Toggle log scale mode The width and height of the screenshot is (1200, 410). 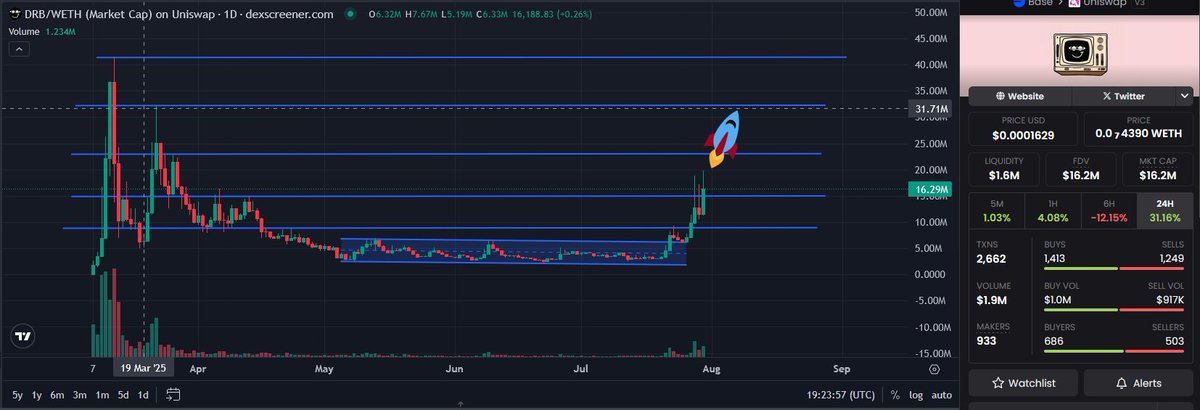point(915,394)
